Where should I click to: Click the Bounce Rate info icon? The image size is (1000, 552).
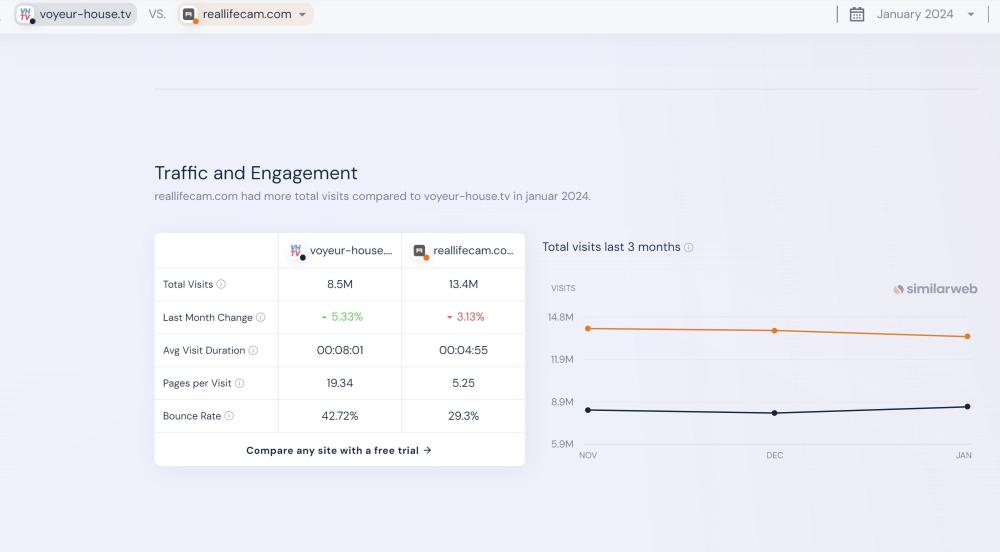pos(229,416)
